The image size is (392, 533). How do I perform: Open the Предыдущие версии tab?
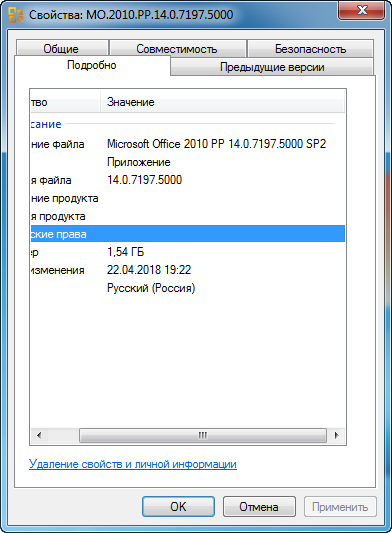tap(272, 67)
